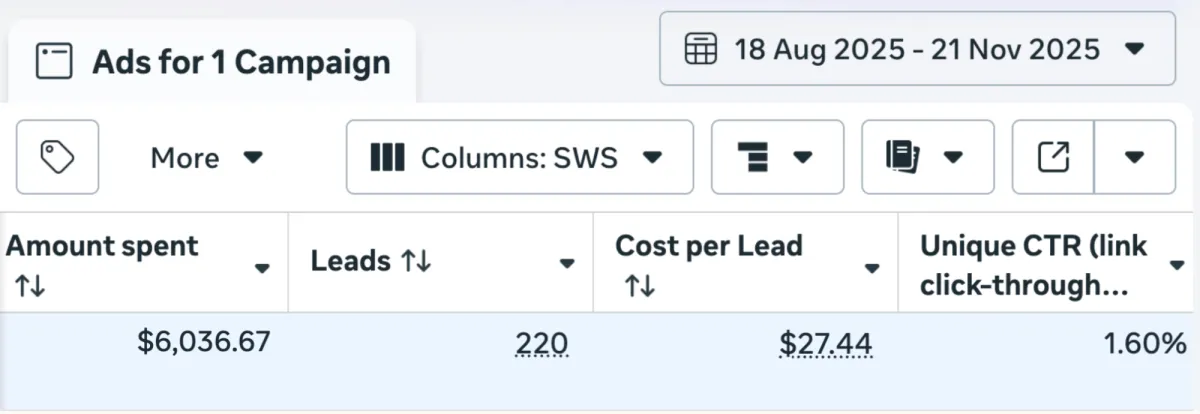Expand Amount spent column options caret
Image resolution: width=1200 pixels, height=414 pixels.
[x=262, y=268]
